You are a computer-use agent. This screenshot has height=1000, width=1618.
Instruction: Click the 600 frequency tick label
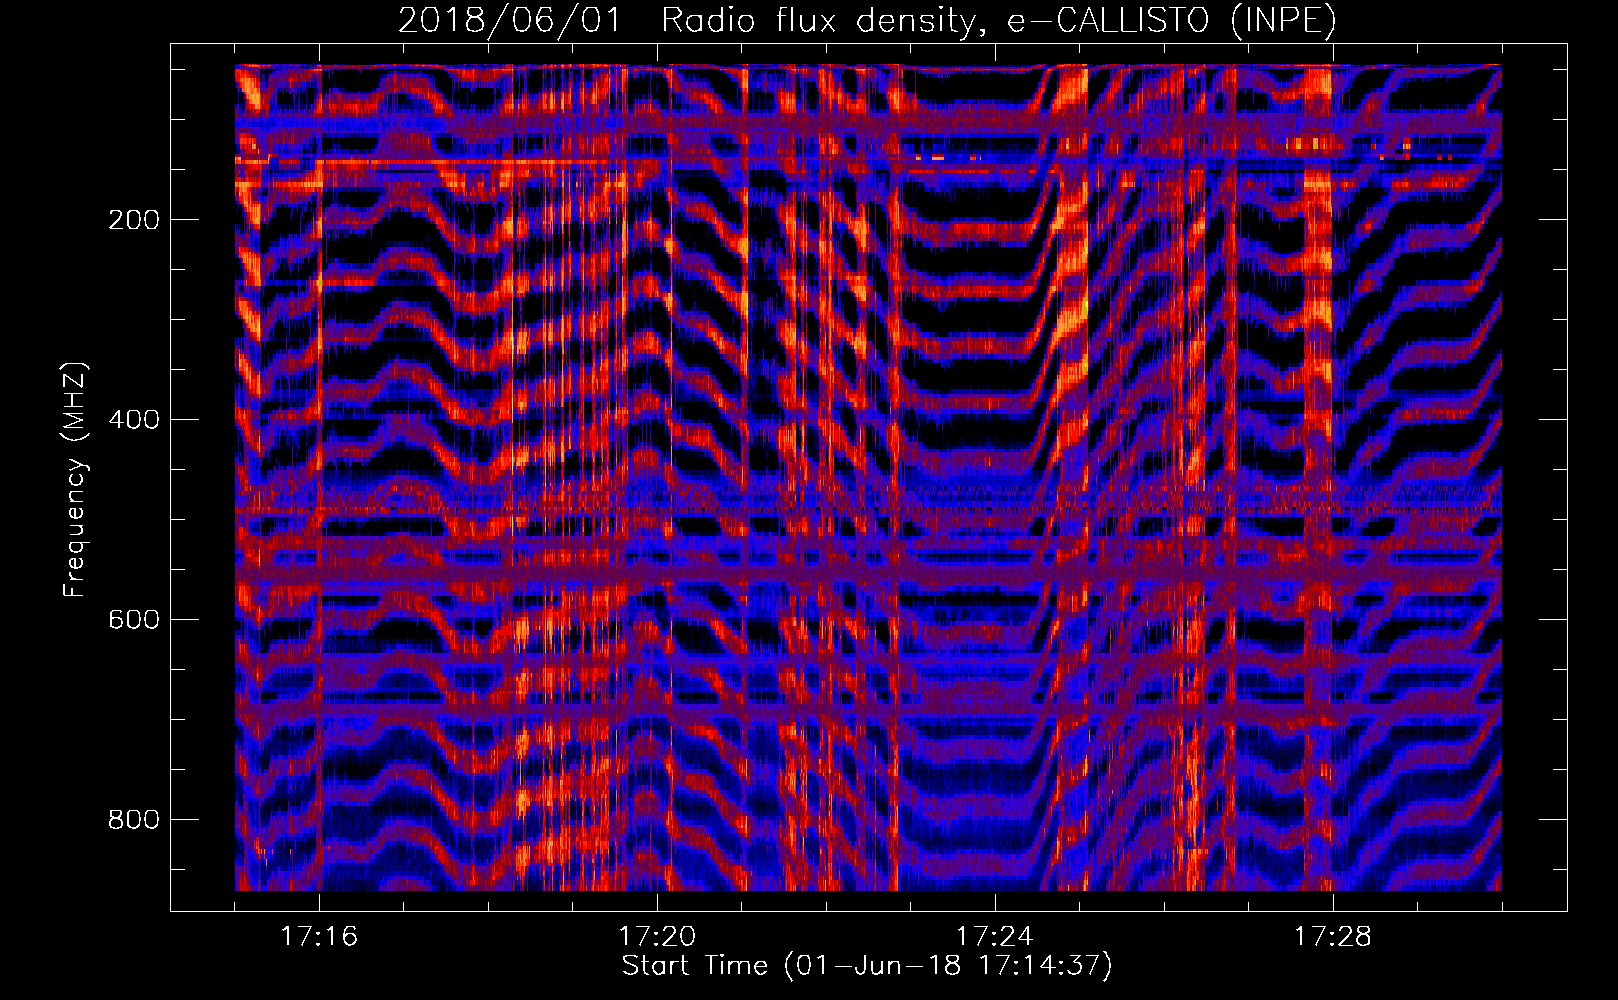tap(134, 620)
